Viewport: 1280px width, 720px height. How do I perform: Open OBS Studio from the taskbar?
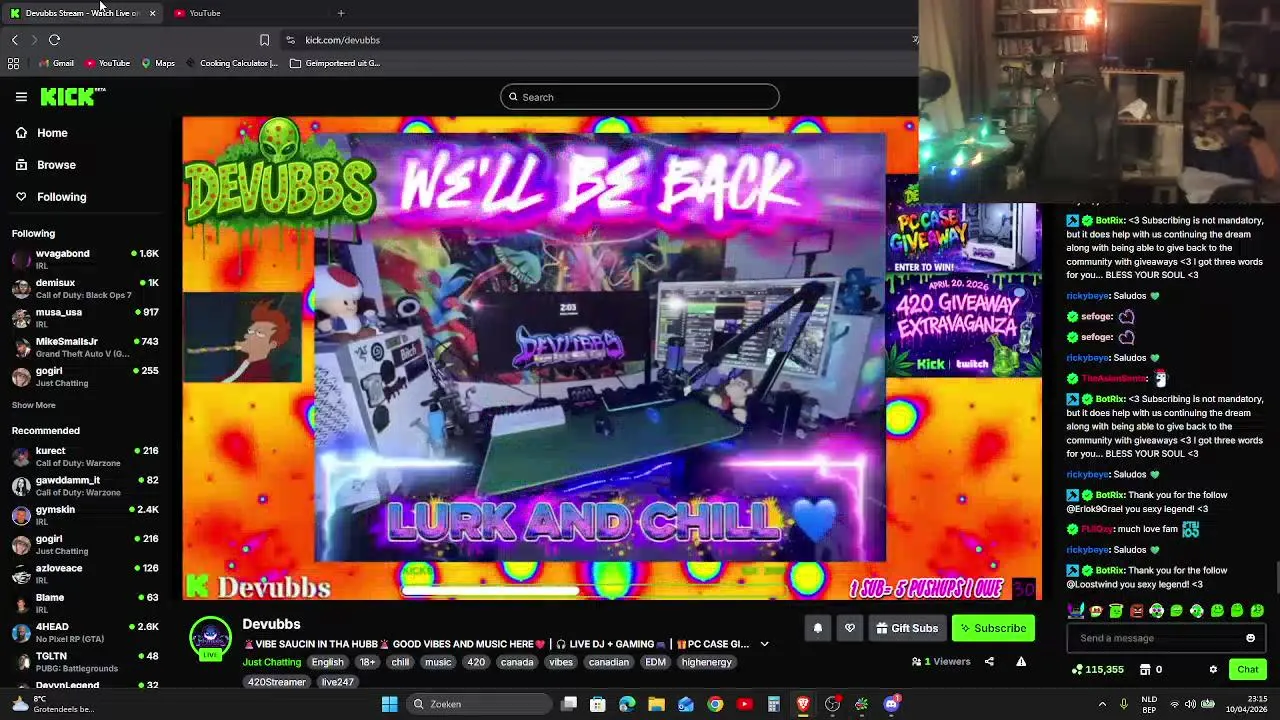[832, 704]
